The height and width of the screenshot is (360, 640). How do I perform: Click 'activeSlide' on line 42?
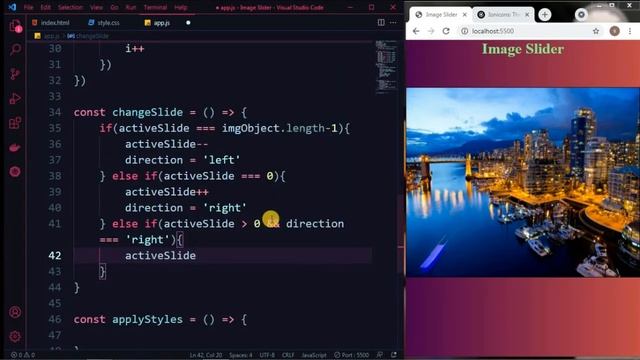tap(160, 256)
